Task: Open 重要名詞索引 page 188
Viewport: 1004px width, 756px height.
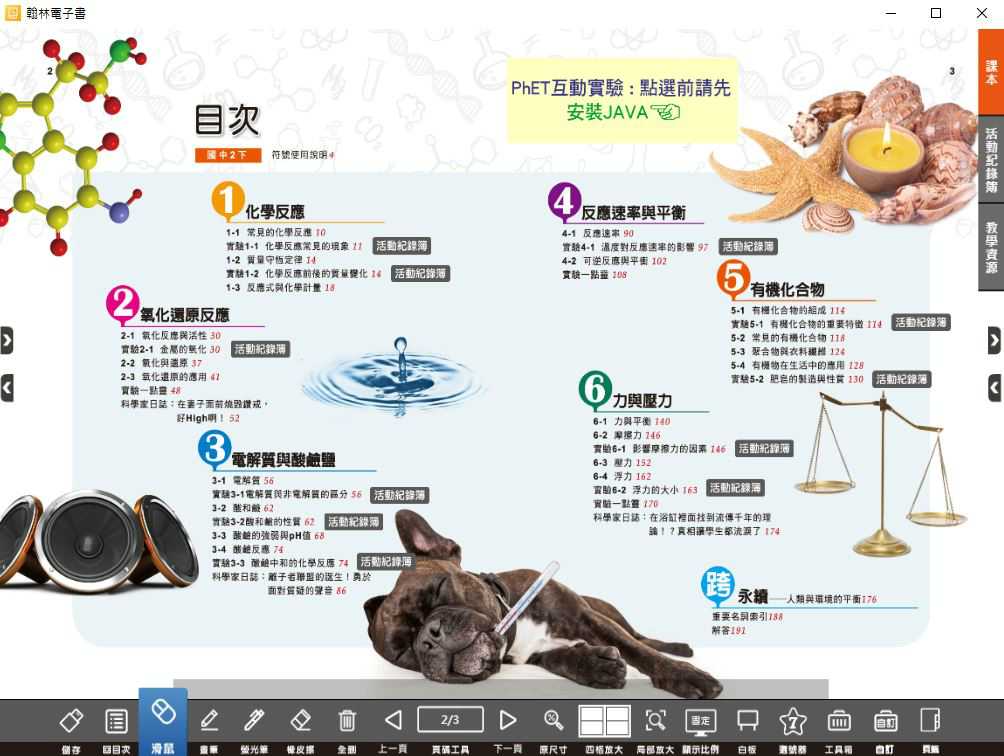Action: [747, 616]
